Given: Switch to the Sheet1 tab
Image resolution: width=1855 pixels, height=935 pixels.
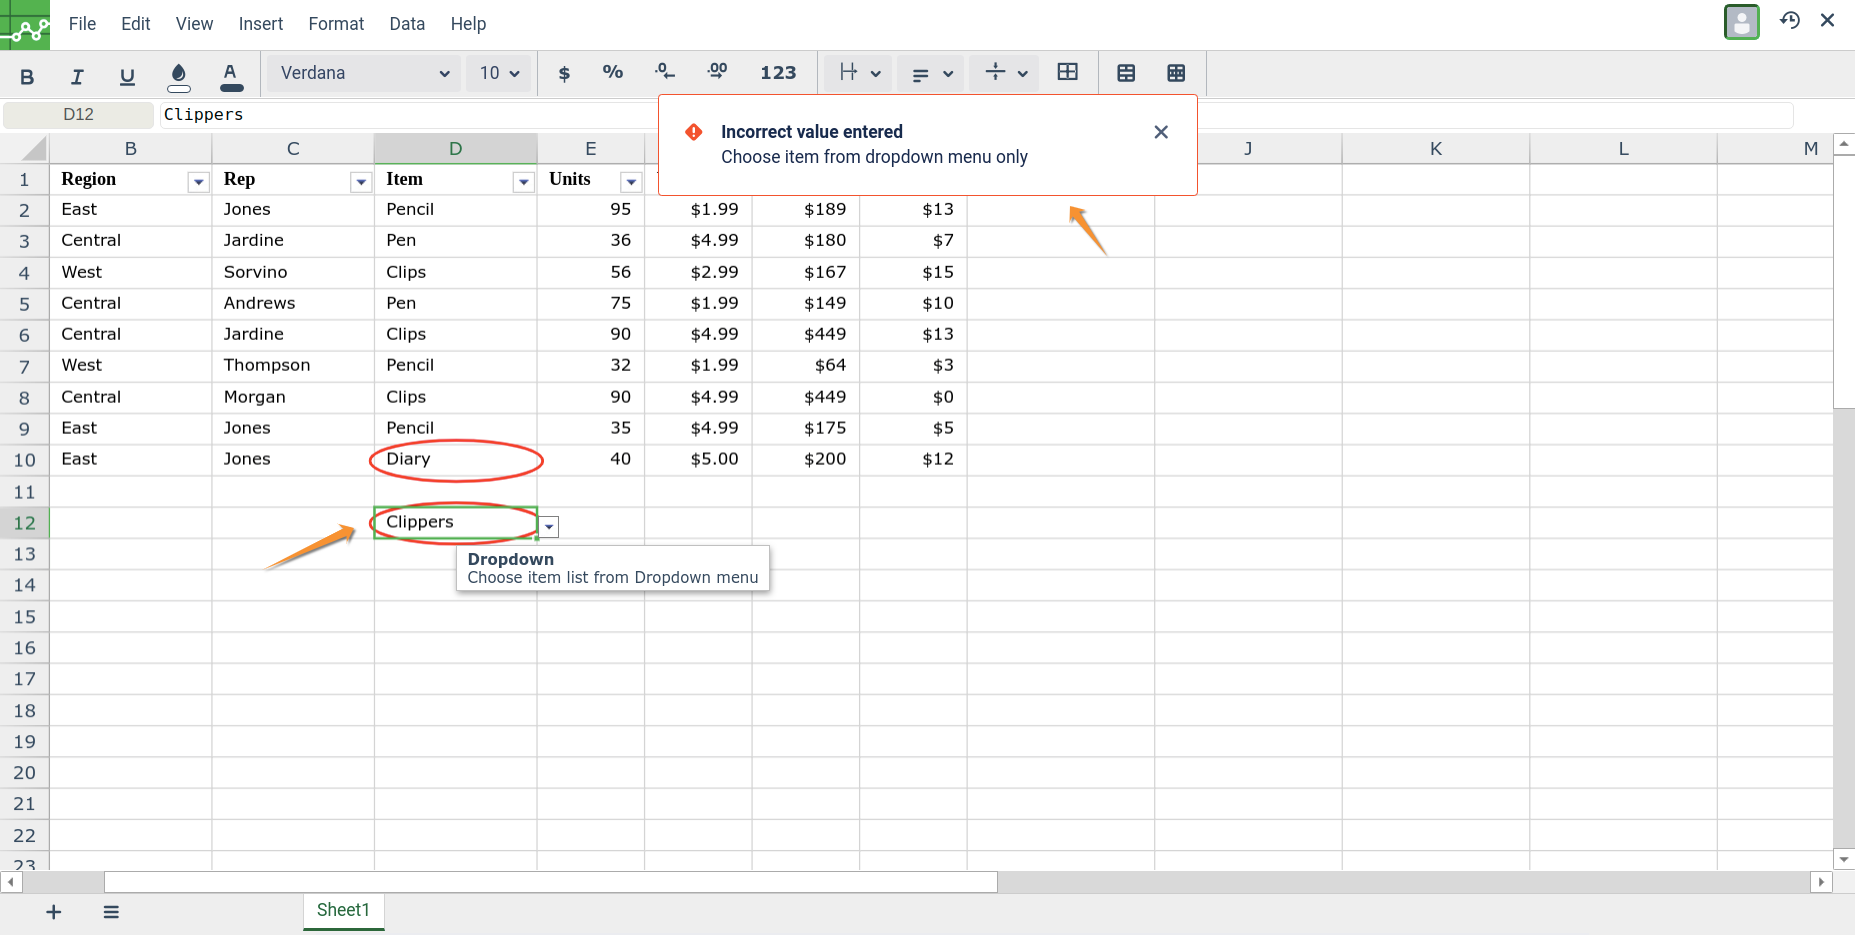Looking at the screenshot, I should pyautogui.click(x=343, y=911).
